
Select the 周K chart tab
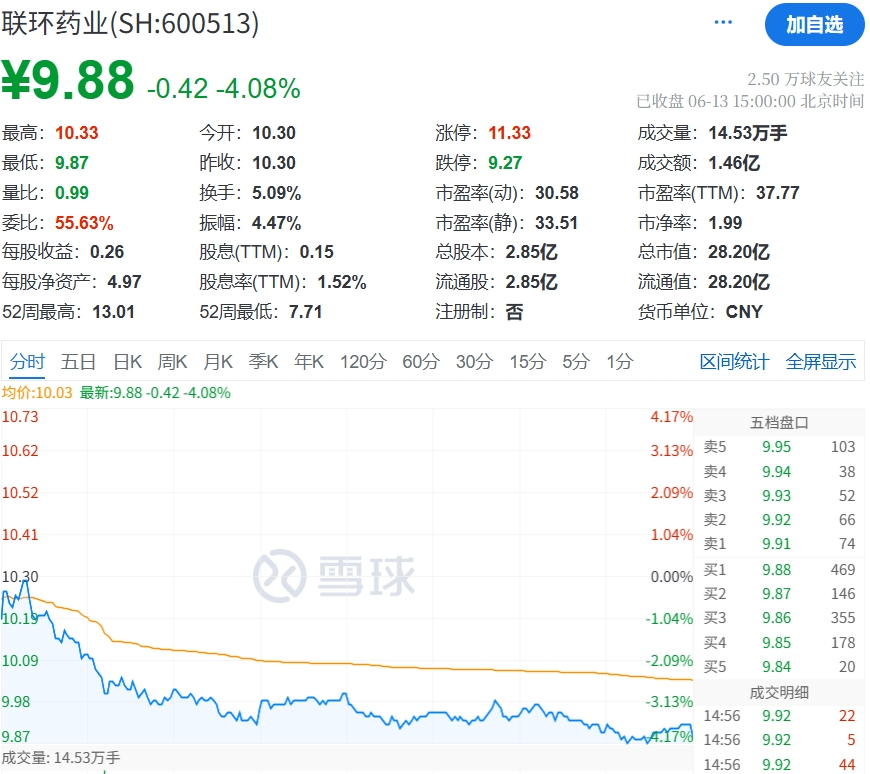click(x=172, y=362)
